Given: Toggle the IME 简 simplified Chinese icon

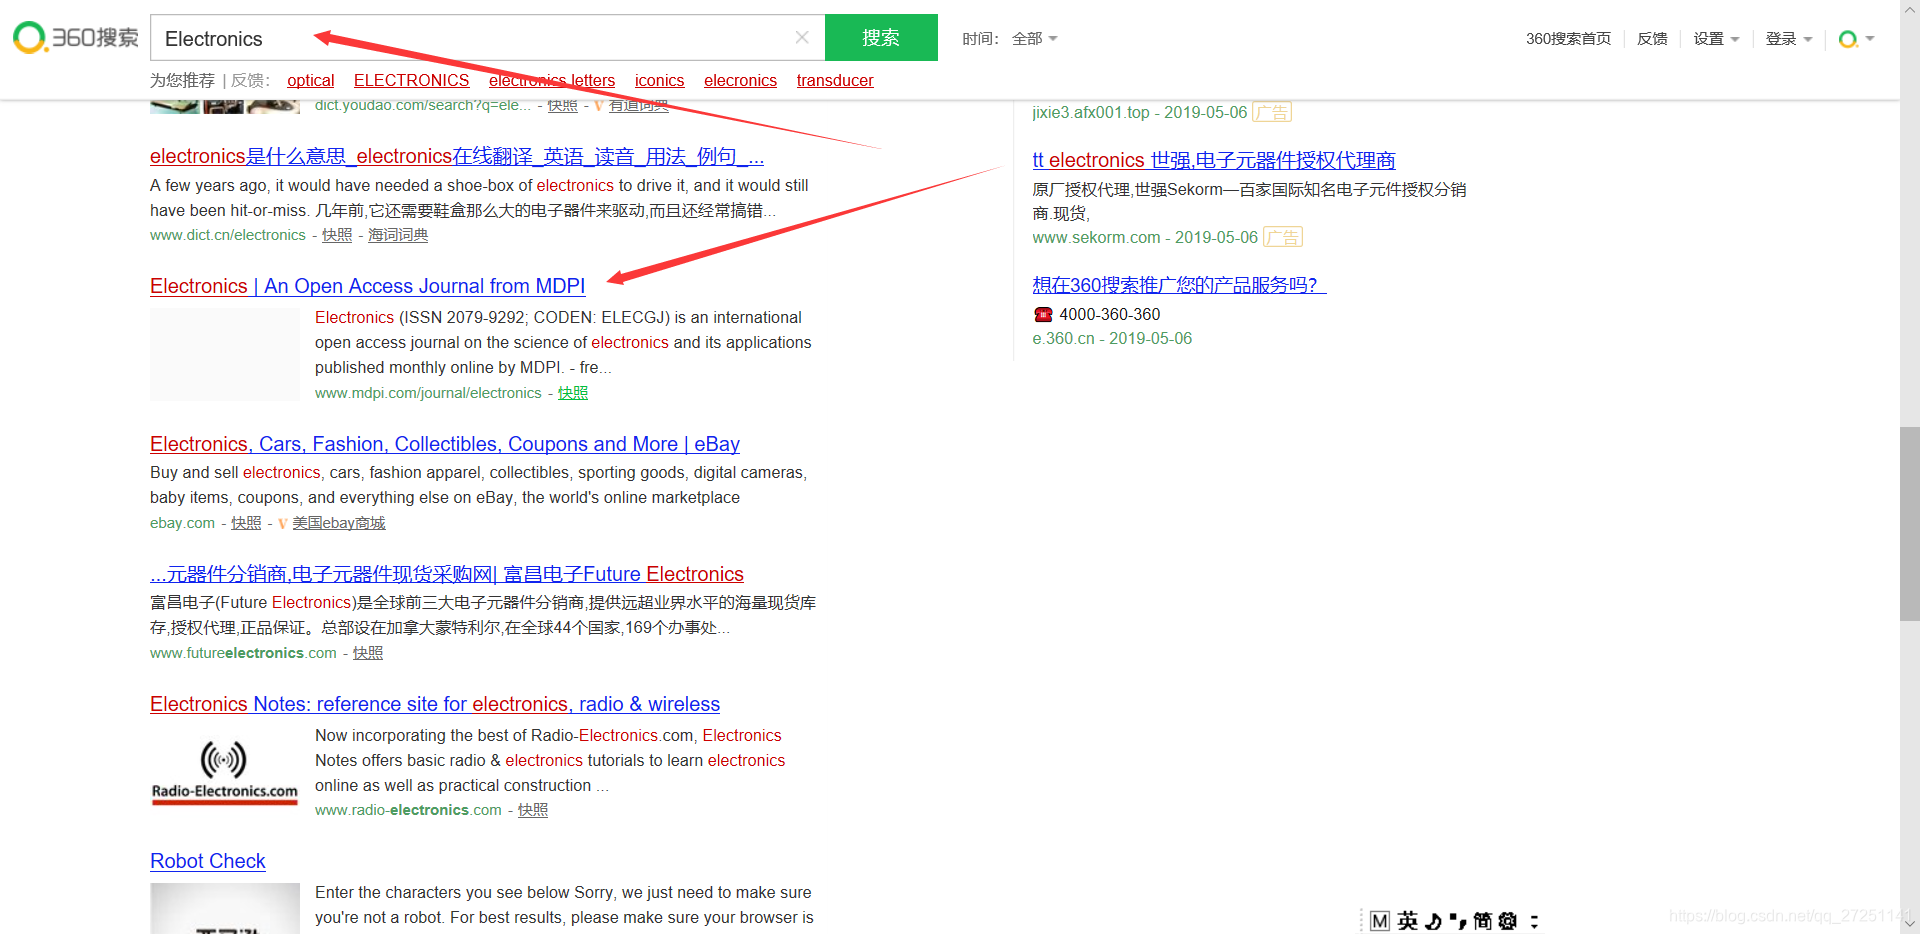Looking at the screenshot, I should [x=1482, y=921].
